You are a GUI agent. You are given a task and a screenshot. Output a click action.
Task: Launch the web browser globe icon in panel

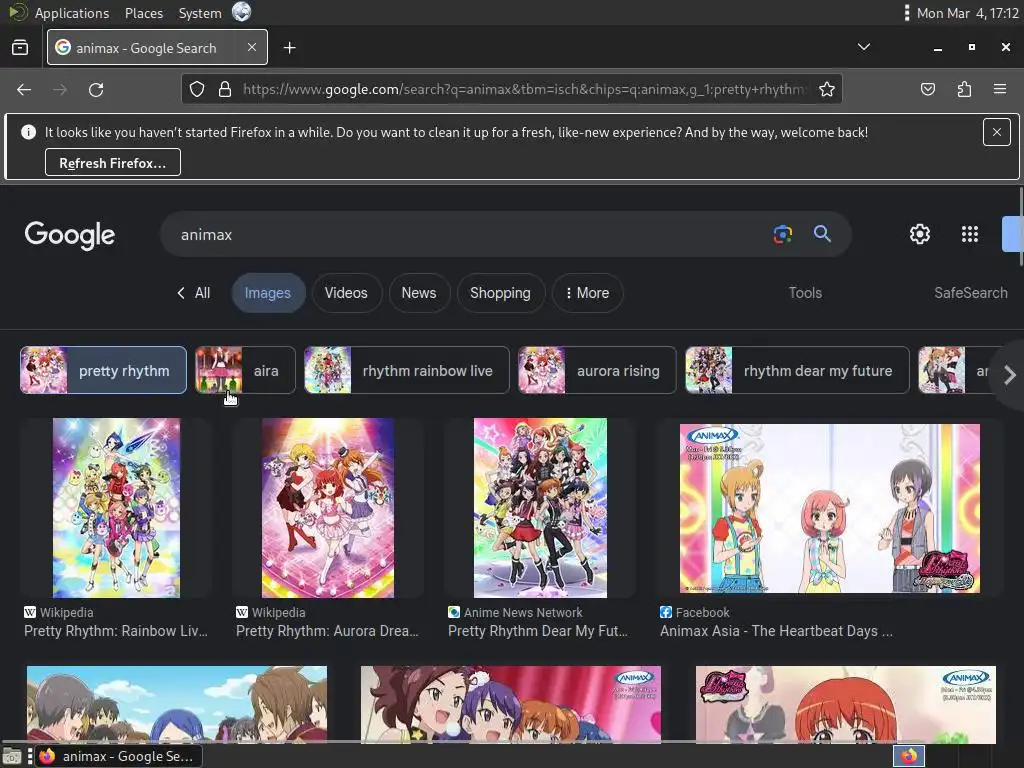[242, 12]
